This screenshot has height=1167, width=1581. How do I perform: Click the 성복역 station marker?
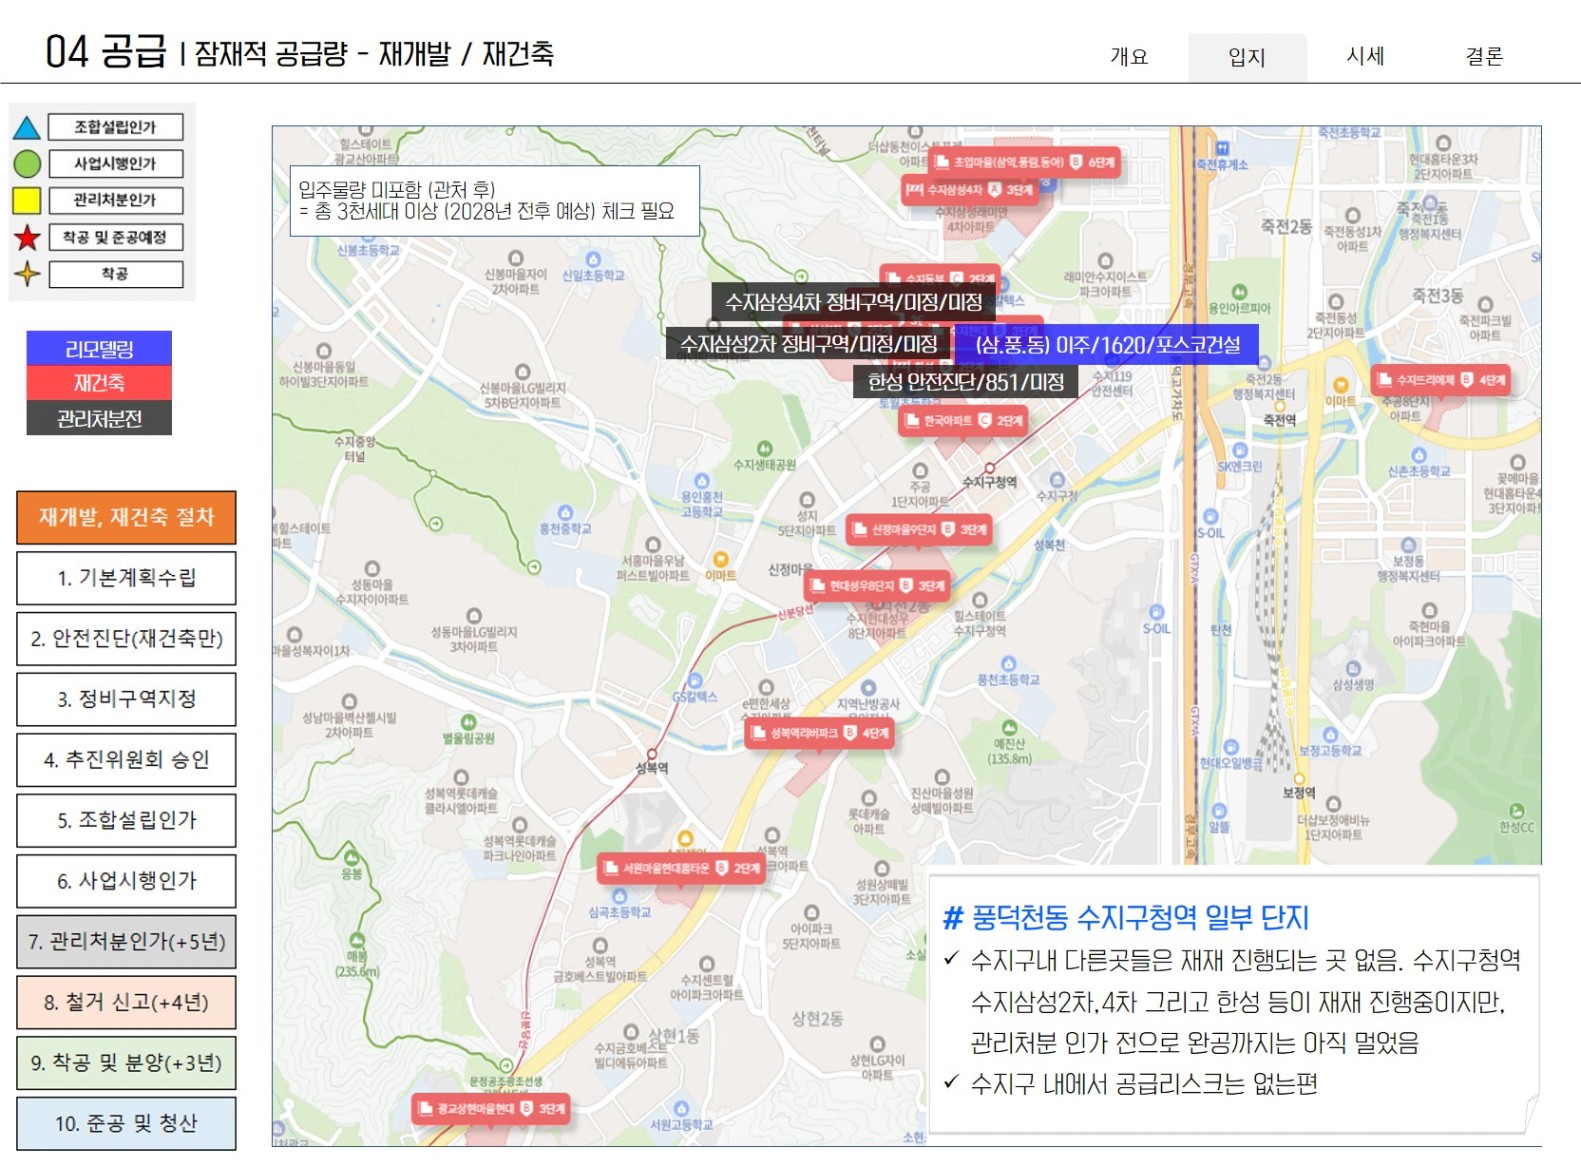(x=652, y=754)
